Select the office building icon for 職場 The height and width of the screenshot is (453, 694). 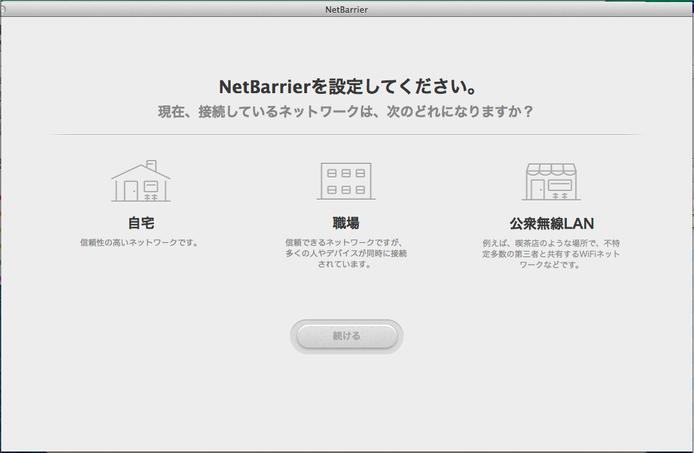(346, 181)
